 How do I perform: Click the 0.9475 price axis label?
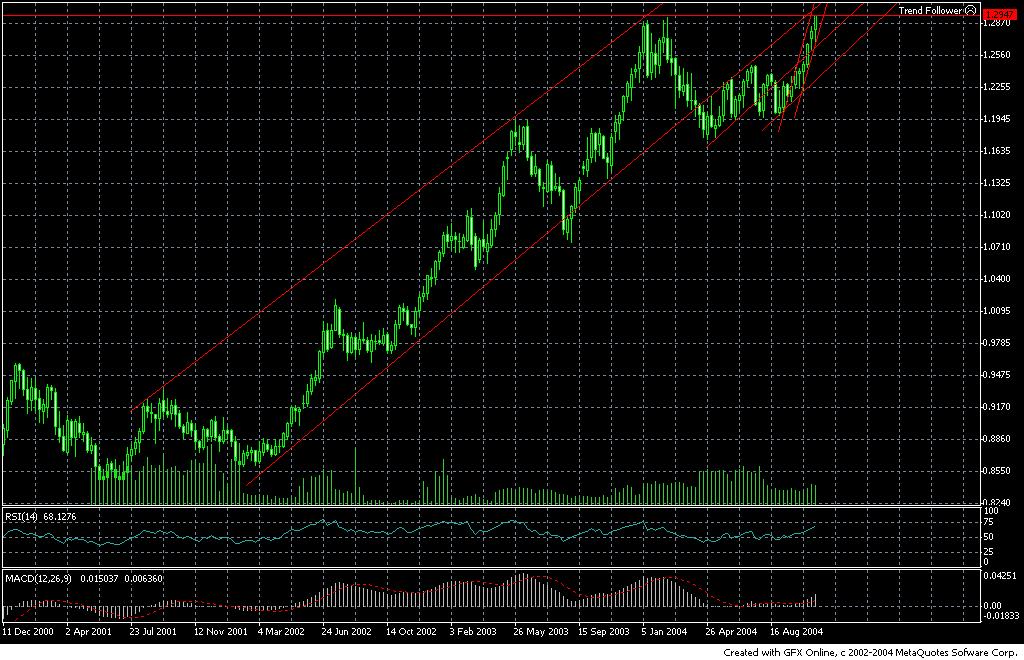pyautogui.click(x=997, y=375)
